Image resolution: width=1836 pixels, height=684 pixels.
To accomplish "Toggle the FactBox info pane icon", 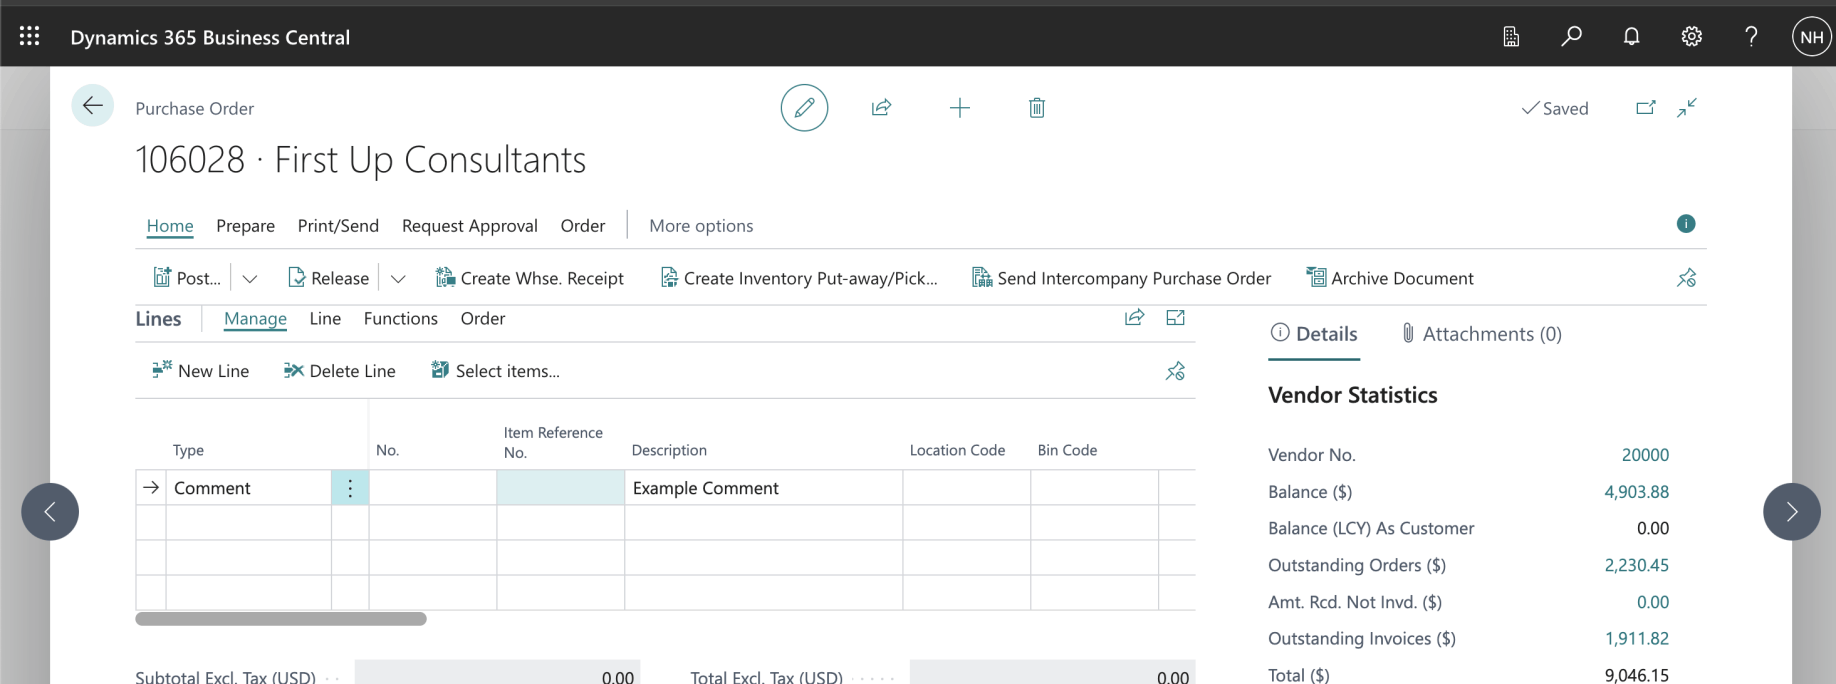I will (x=1686, y=224).
